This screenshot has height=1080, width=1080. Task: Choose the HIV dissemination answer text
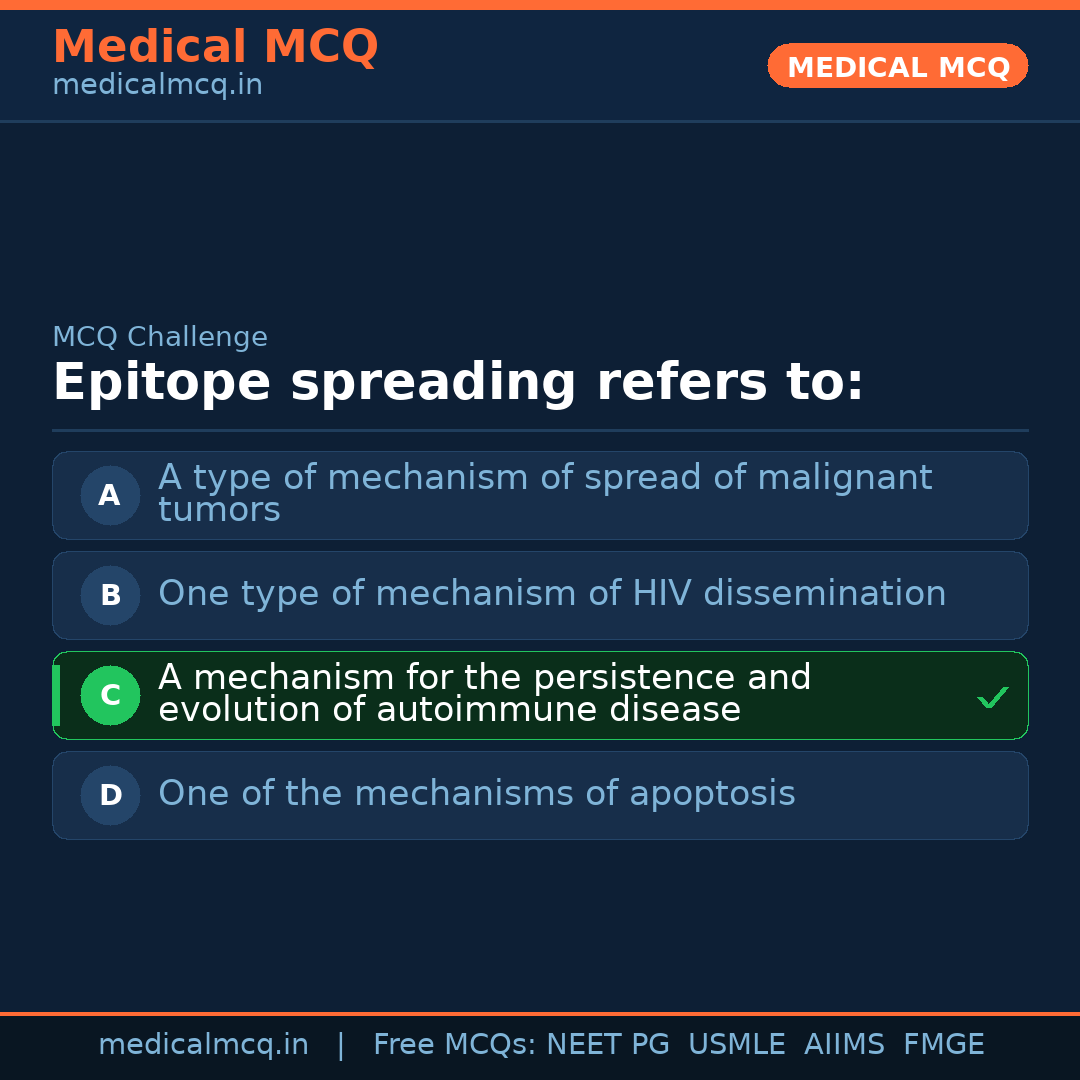[552, 594]
